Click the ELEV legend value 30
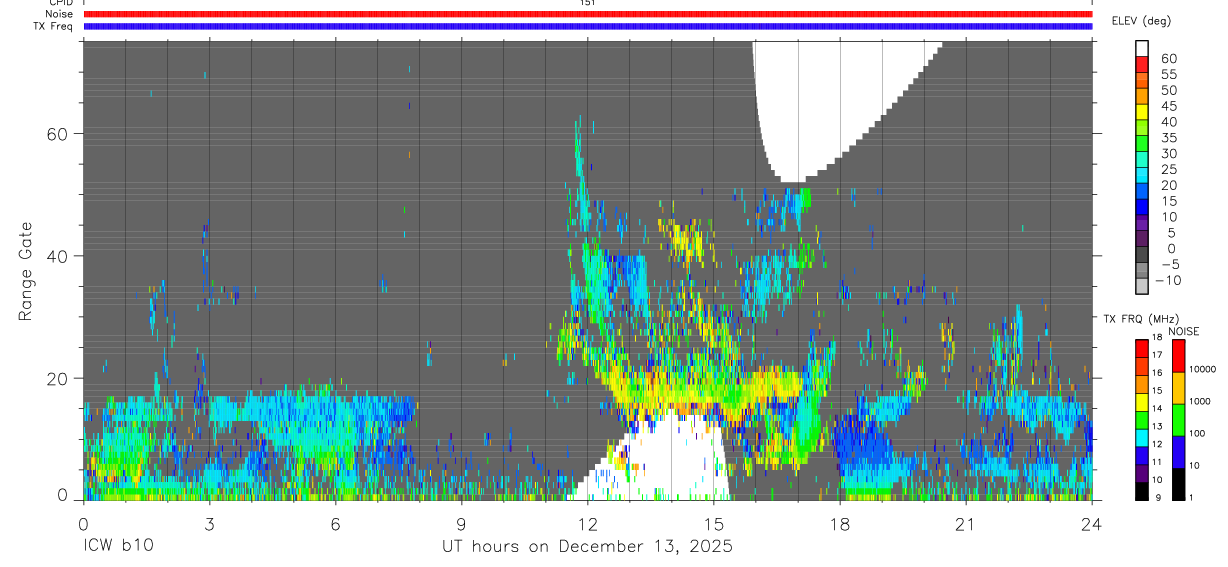Screen dimensions: 1228x567 pos(1168,153)
